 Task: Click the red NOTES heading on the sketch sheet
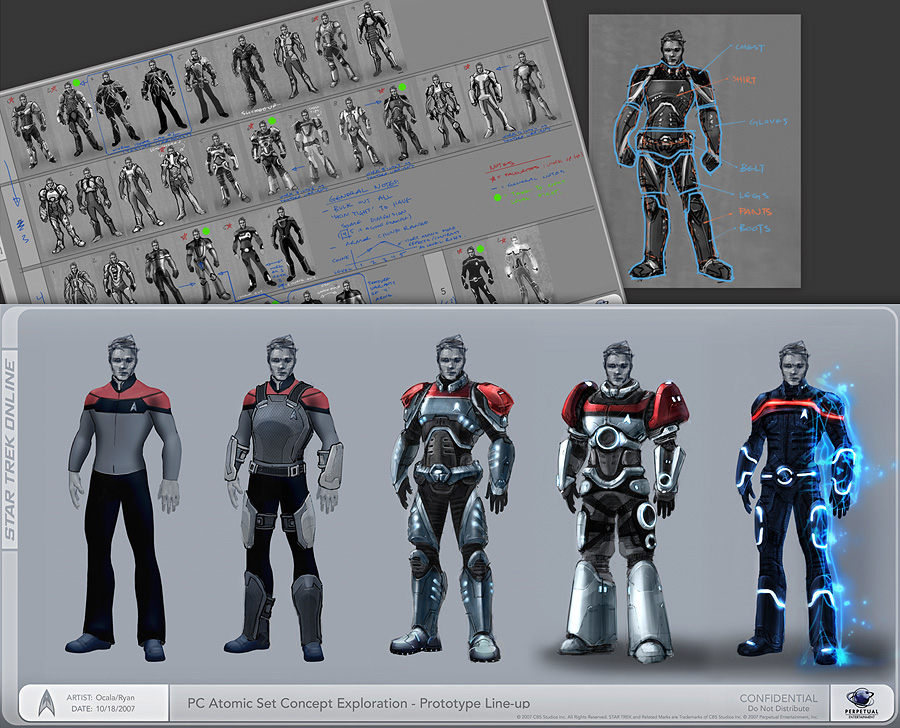click(x=502, y=166)
